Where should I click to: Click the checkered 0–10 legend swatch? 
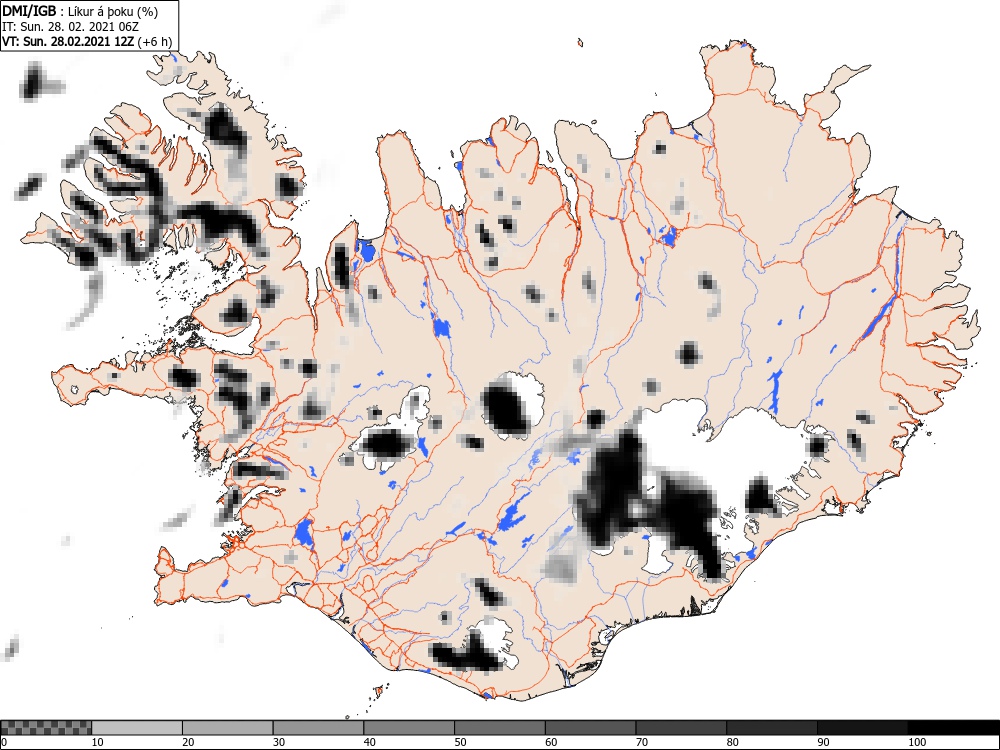[x=46, y=728]
